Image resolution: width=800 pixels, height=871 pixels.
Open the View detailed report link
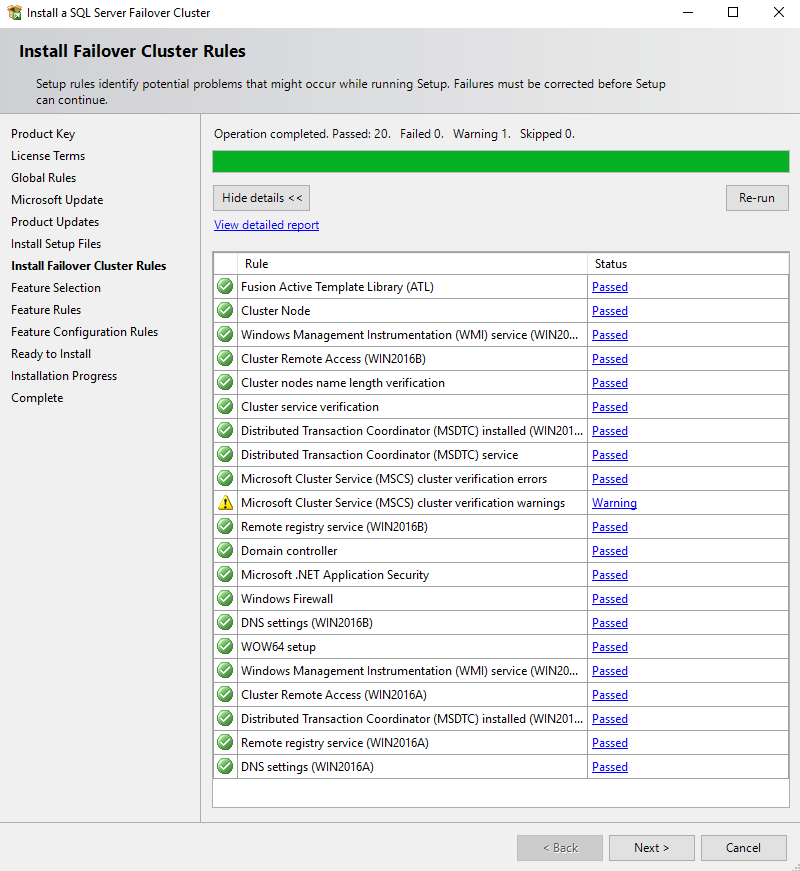(x=267, y=225)
